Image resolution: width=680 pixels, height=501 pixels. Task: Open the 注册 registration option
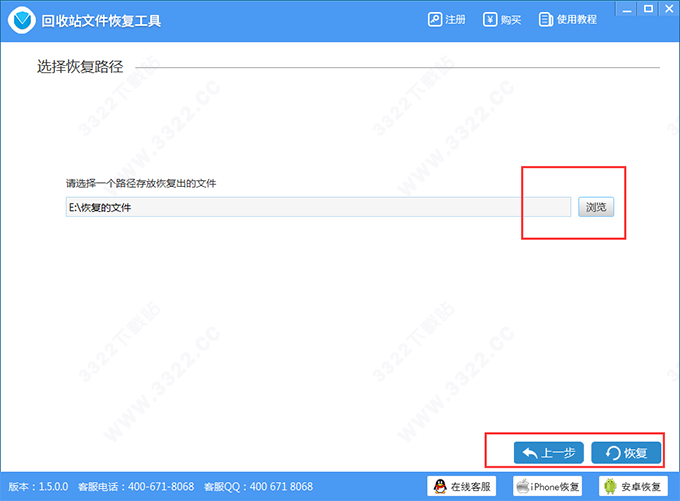pyautogui.click(x=447, y=20)
